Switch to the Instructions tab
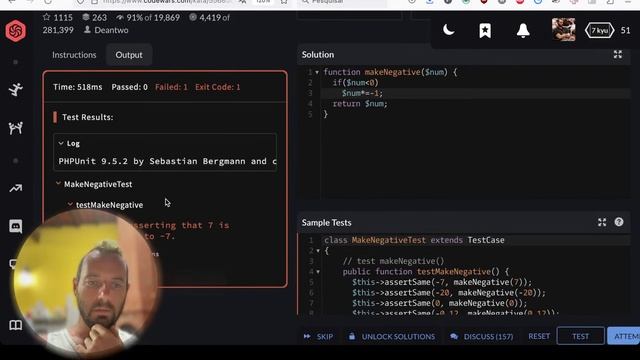Viewport: 640px width, 360px height. [x=74, y=55]
